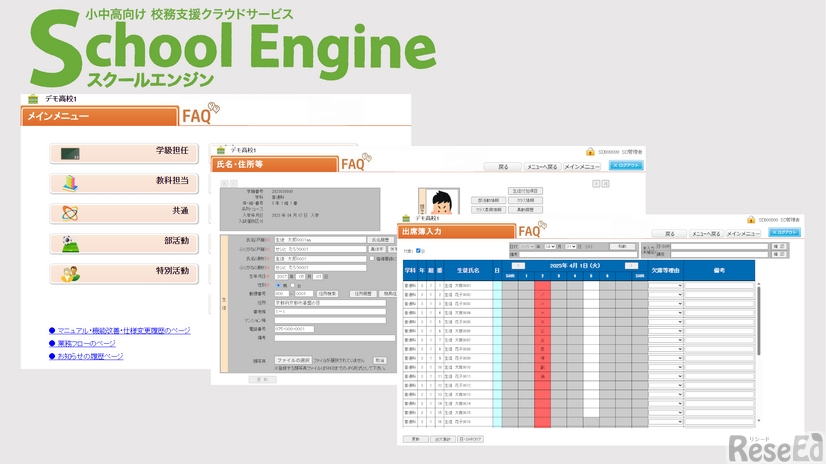Open the month 04 dropdown in attendance date
826x464 pixels.
coord(550,246)
